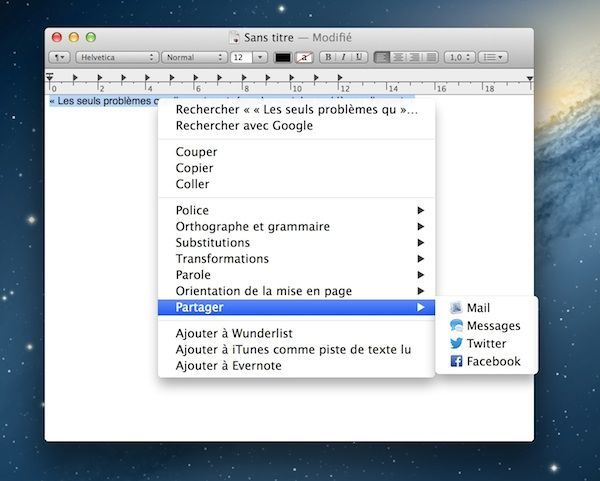Open the text highlight color button
The height and width of the screenshot is (481, 600).
click(305, 57)
